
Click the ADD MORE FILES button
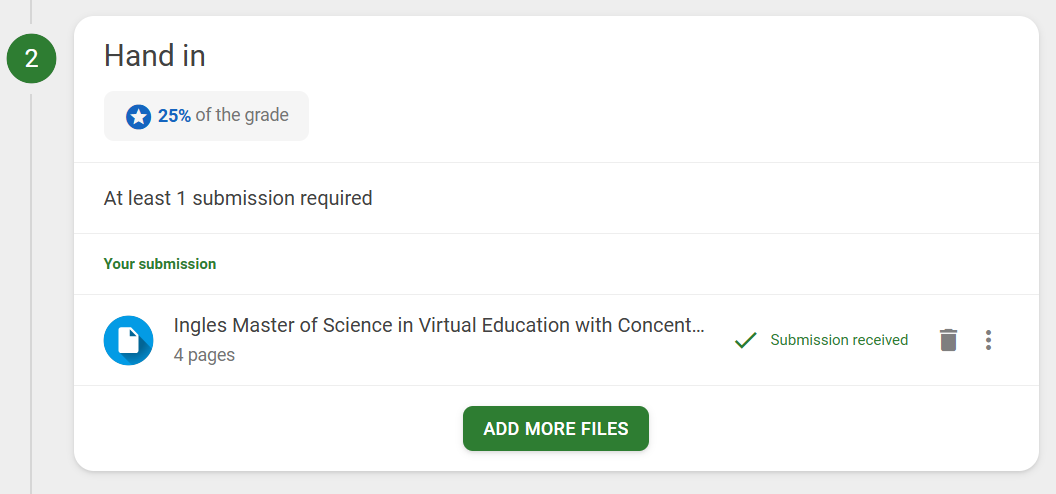(556, 429)
